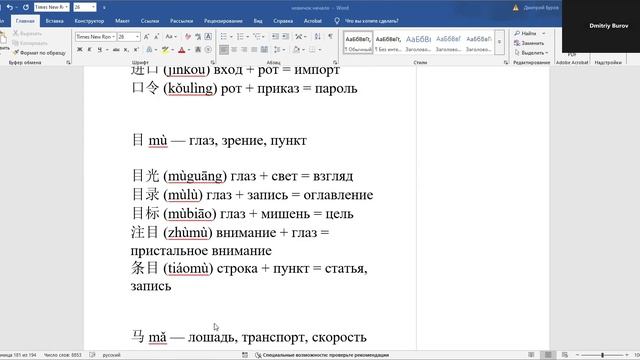Toggle italic (К) formatting
Viewport: 640px width, 360px height.
click(89, 50)
